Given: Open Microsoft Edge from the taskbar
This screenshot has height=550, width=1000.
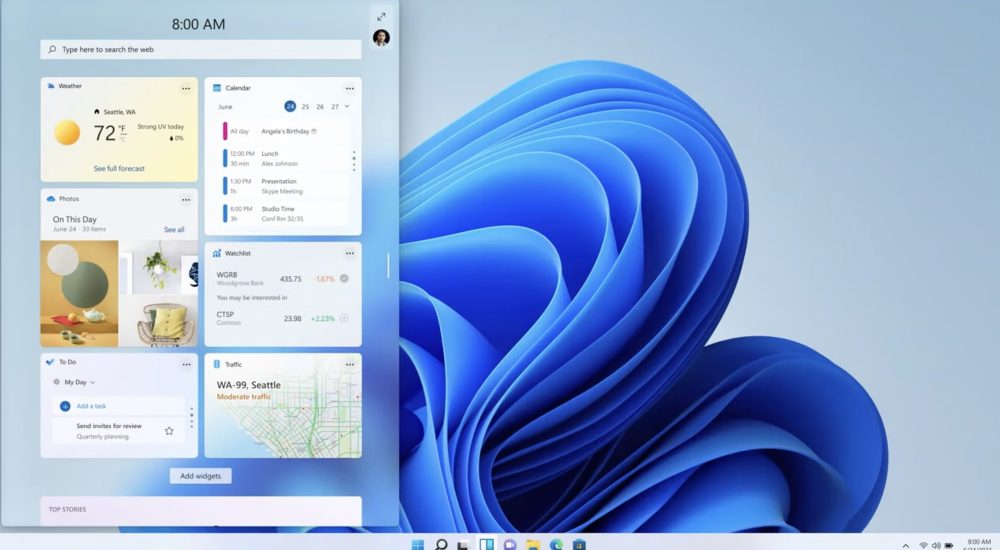Looking at the screenshot, I should point(556,545).
